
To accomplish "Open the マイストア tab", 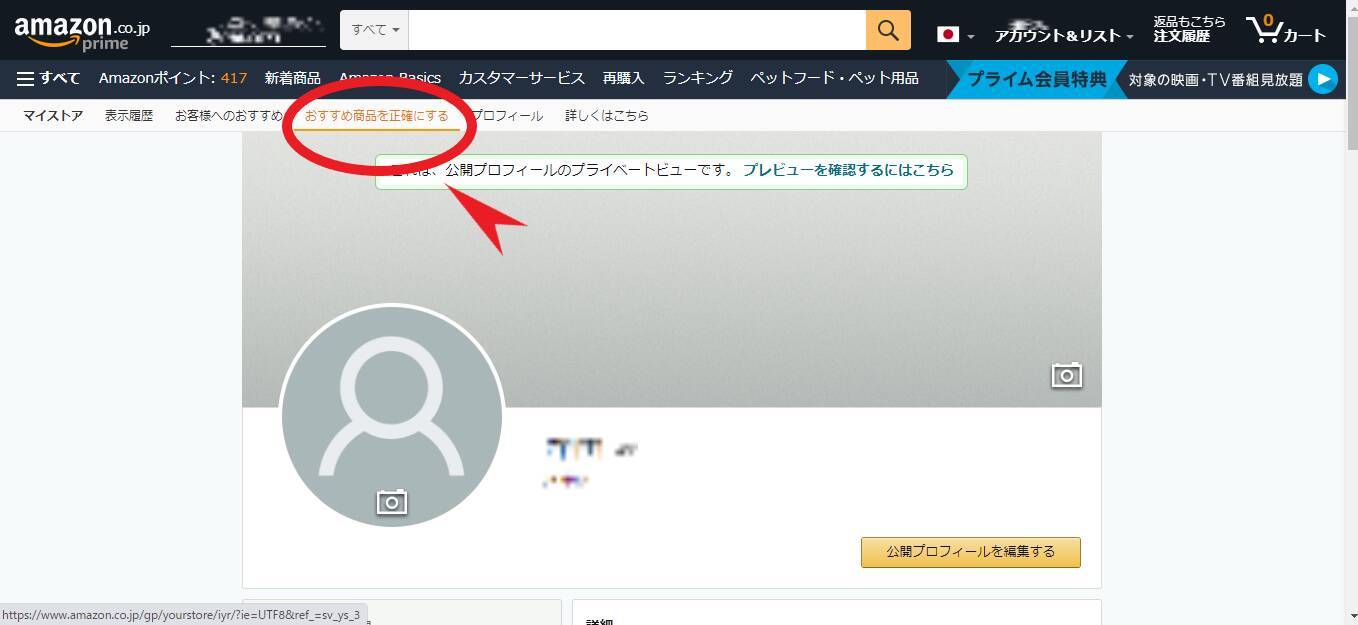I will pos(53,116).
